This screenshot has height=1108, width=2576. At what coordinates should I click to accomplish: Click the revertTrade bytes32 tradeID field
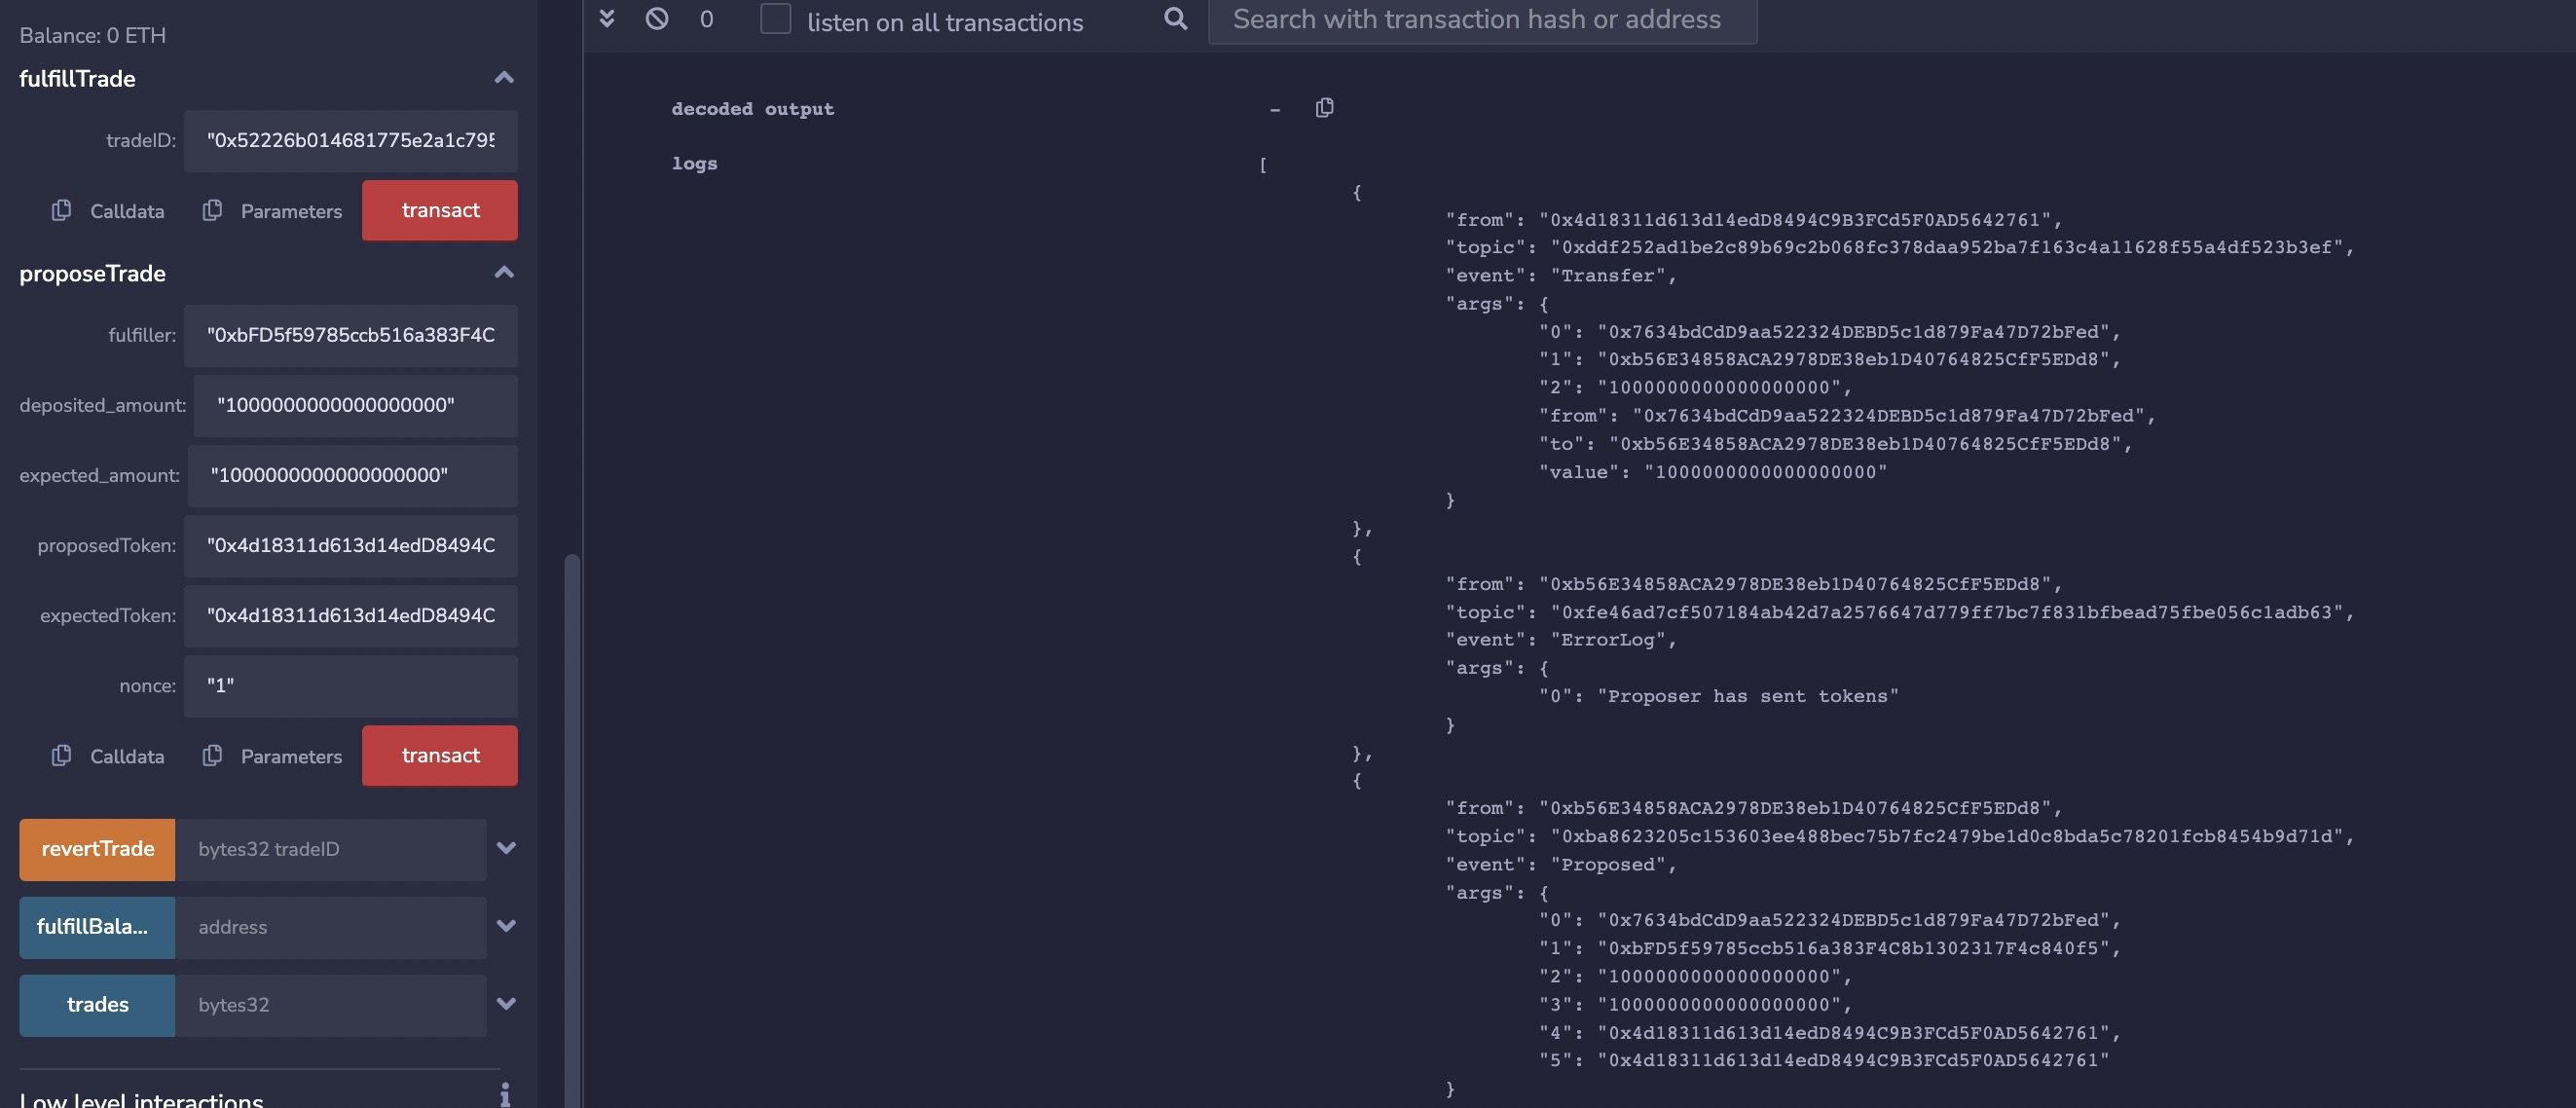click(x=330, y=849)
